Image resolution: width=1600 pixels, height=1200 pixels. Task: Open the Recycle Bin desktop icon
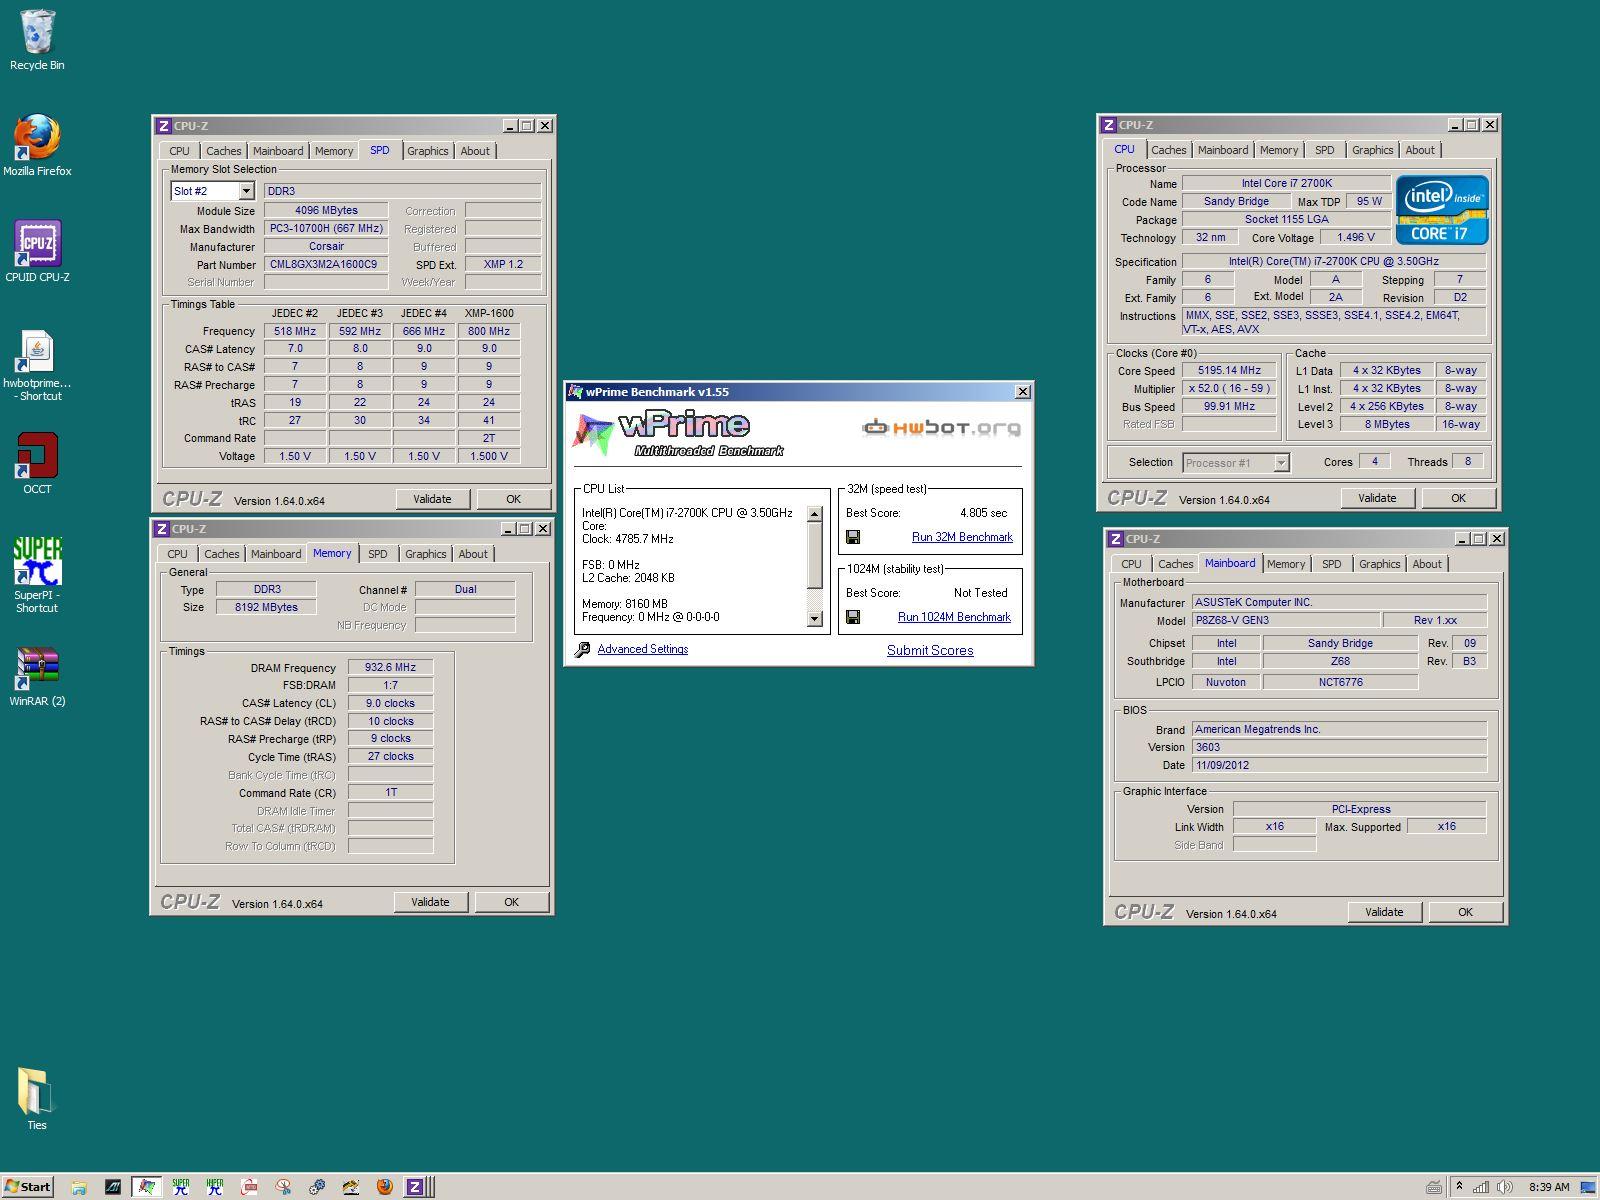coord(37,40)
